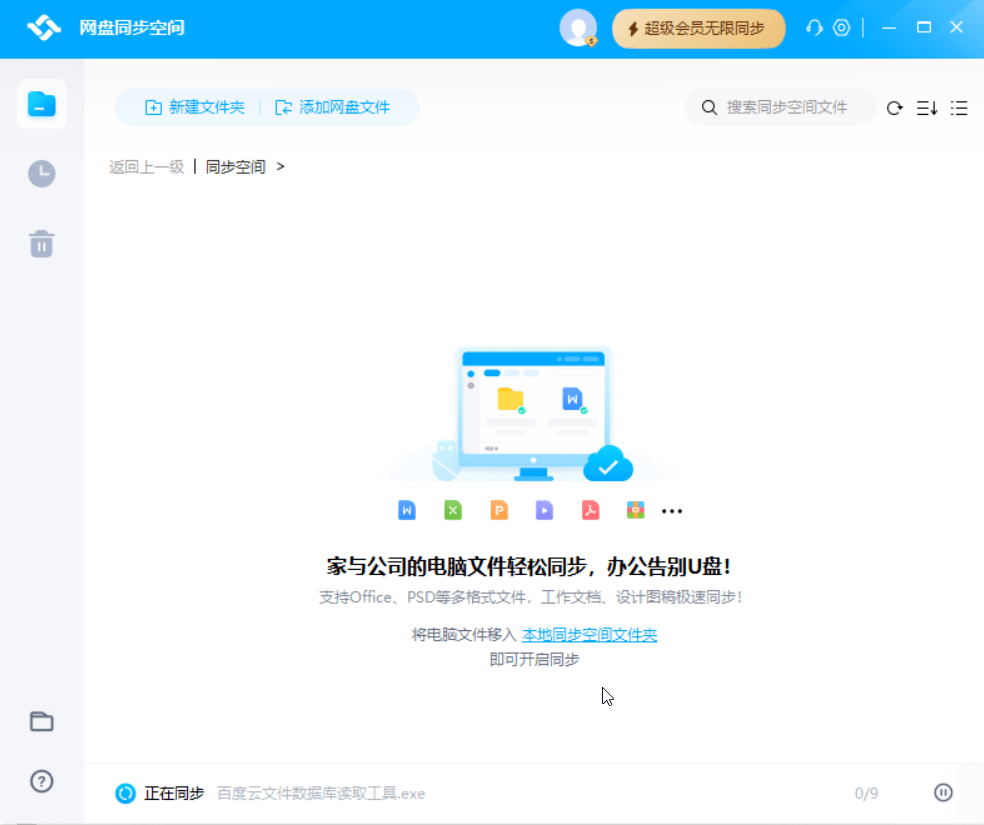Open the sync history clock icon
The width and height of the screenshot is (984, 825).
point(41,174)
